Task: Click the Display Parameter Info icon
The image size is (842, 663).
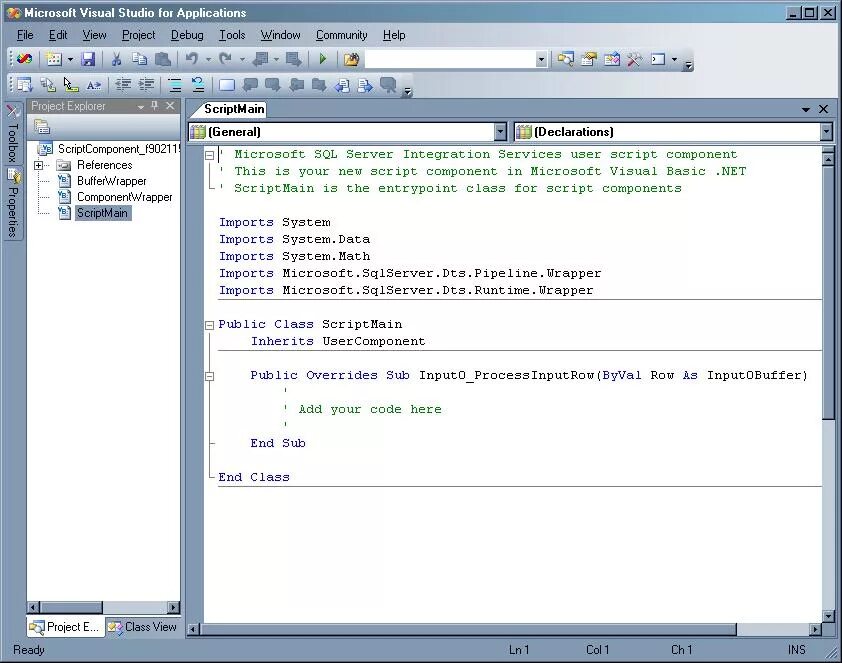Action: coord(48,85)
